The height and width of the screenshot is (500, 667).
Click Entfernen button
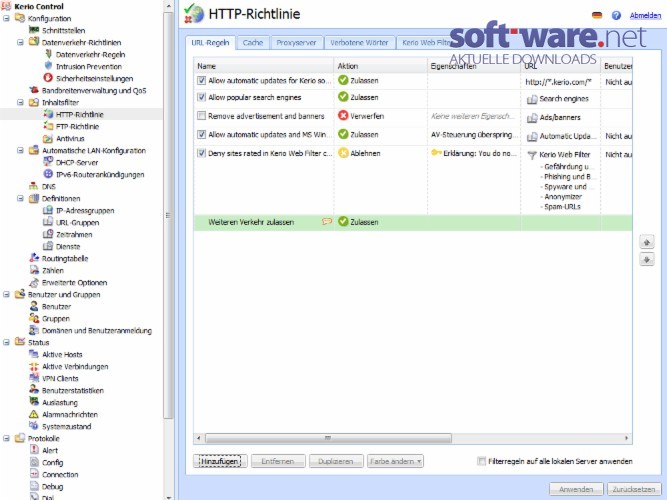click(x=278, y=461)
